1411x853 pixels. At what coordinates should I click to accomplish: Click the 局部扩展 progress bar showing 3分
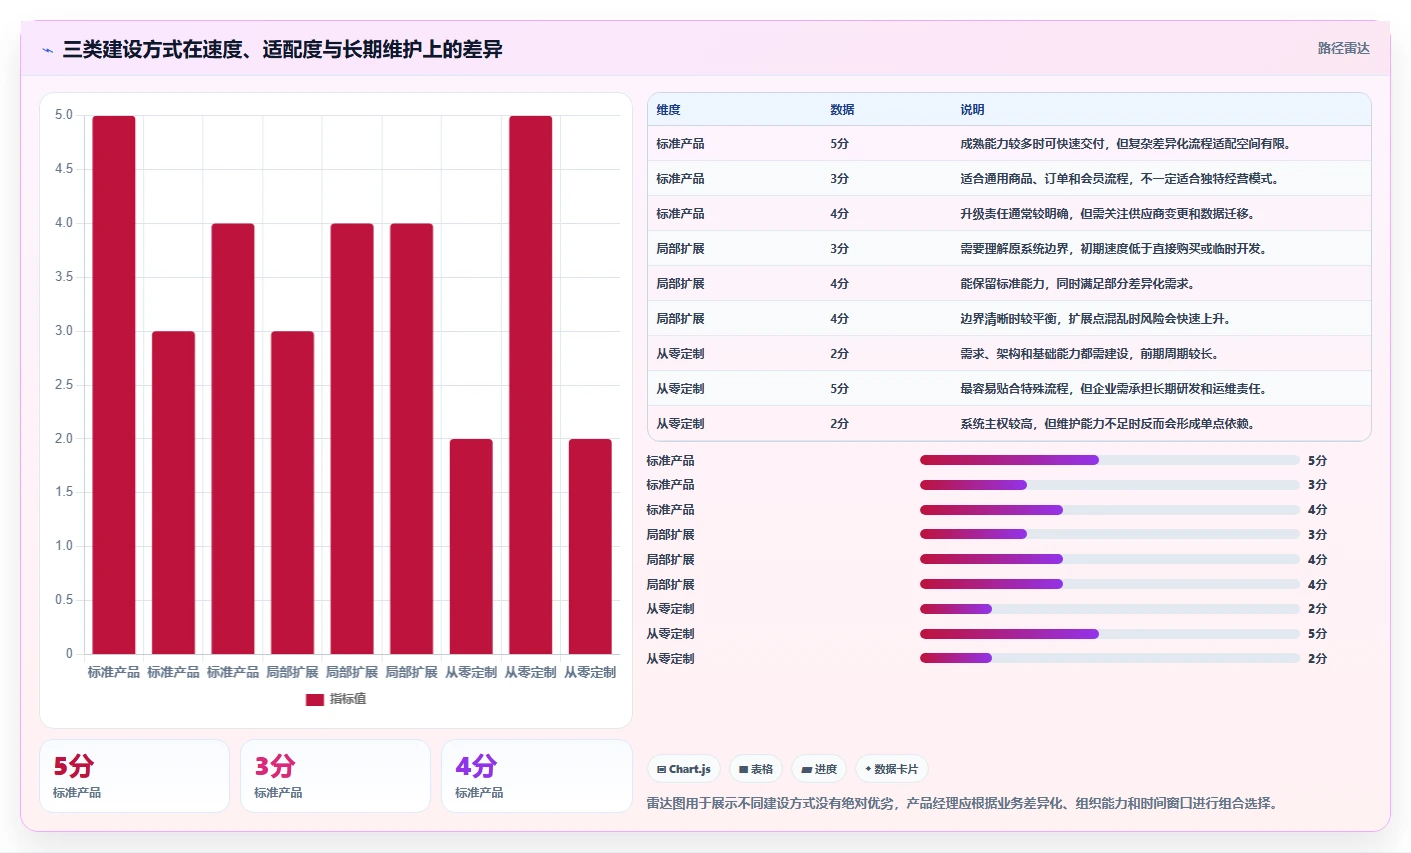coord(1110,534)
